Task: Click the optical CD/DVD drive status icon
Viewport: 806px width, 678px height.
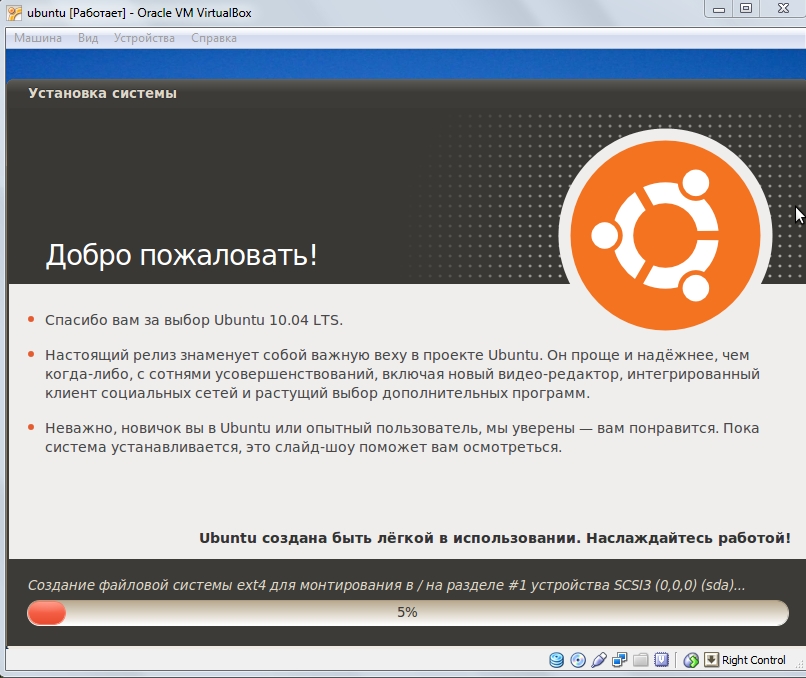Action: [x=578, y=659]
